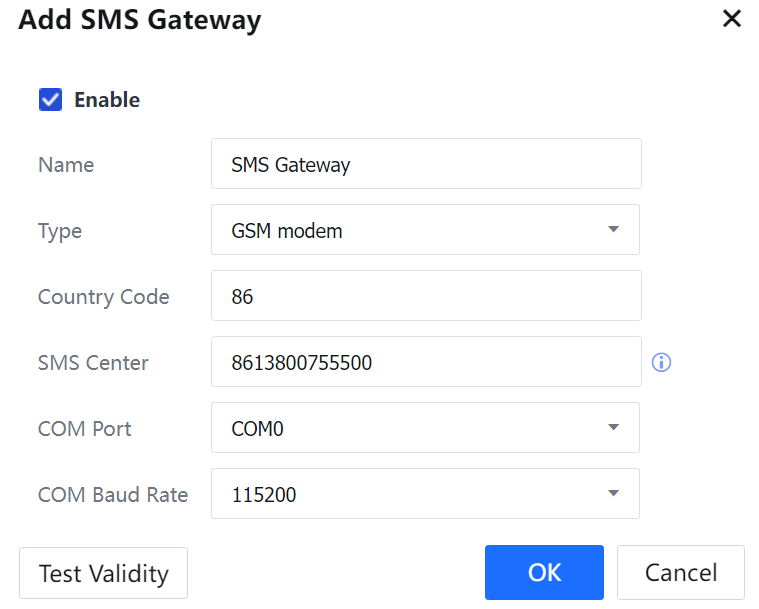
Task: Click the Add SMS Gateway title
Action: pyautogui.click(x=140, y=20)
